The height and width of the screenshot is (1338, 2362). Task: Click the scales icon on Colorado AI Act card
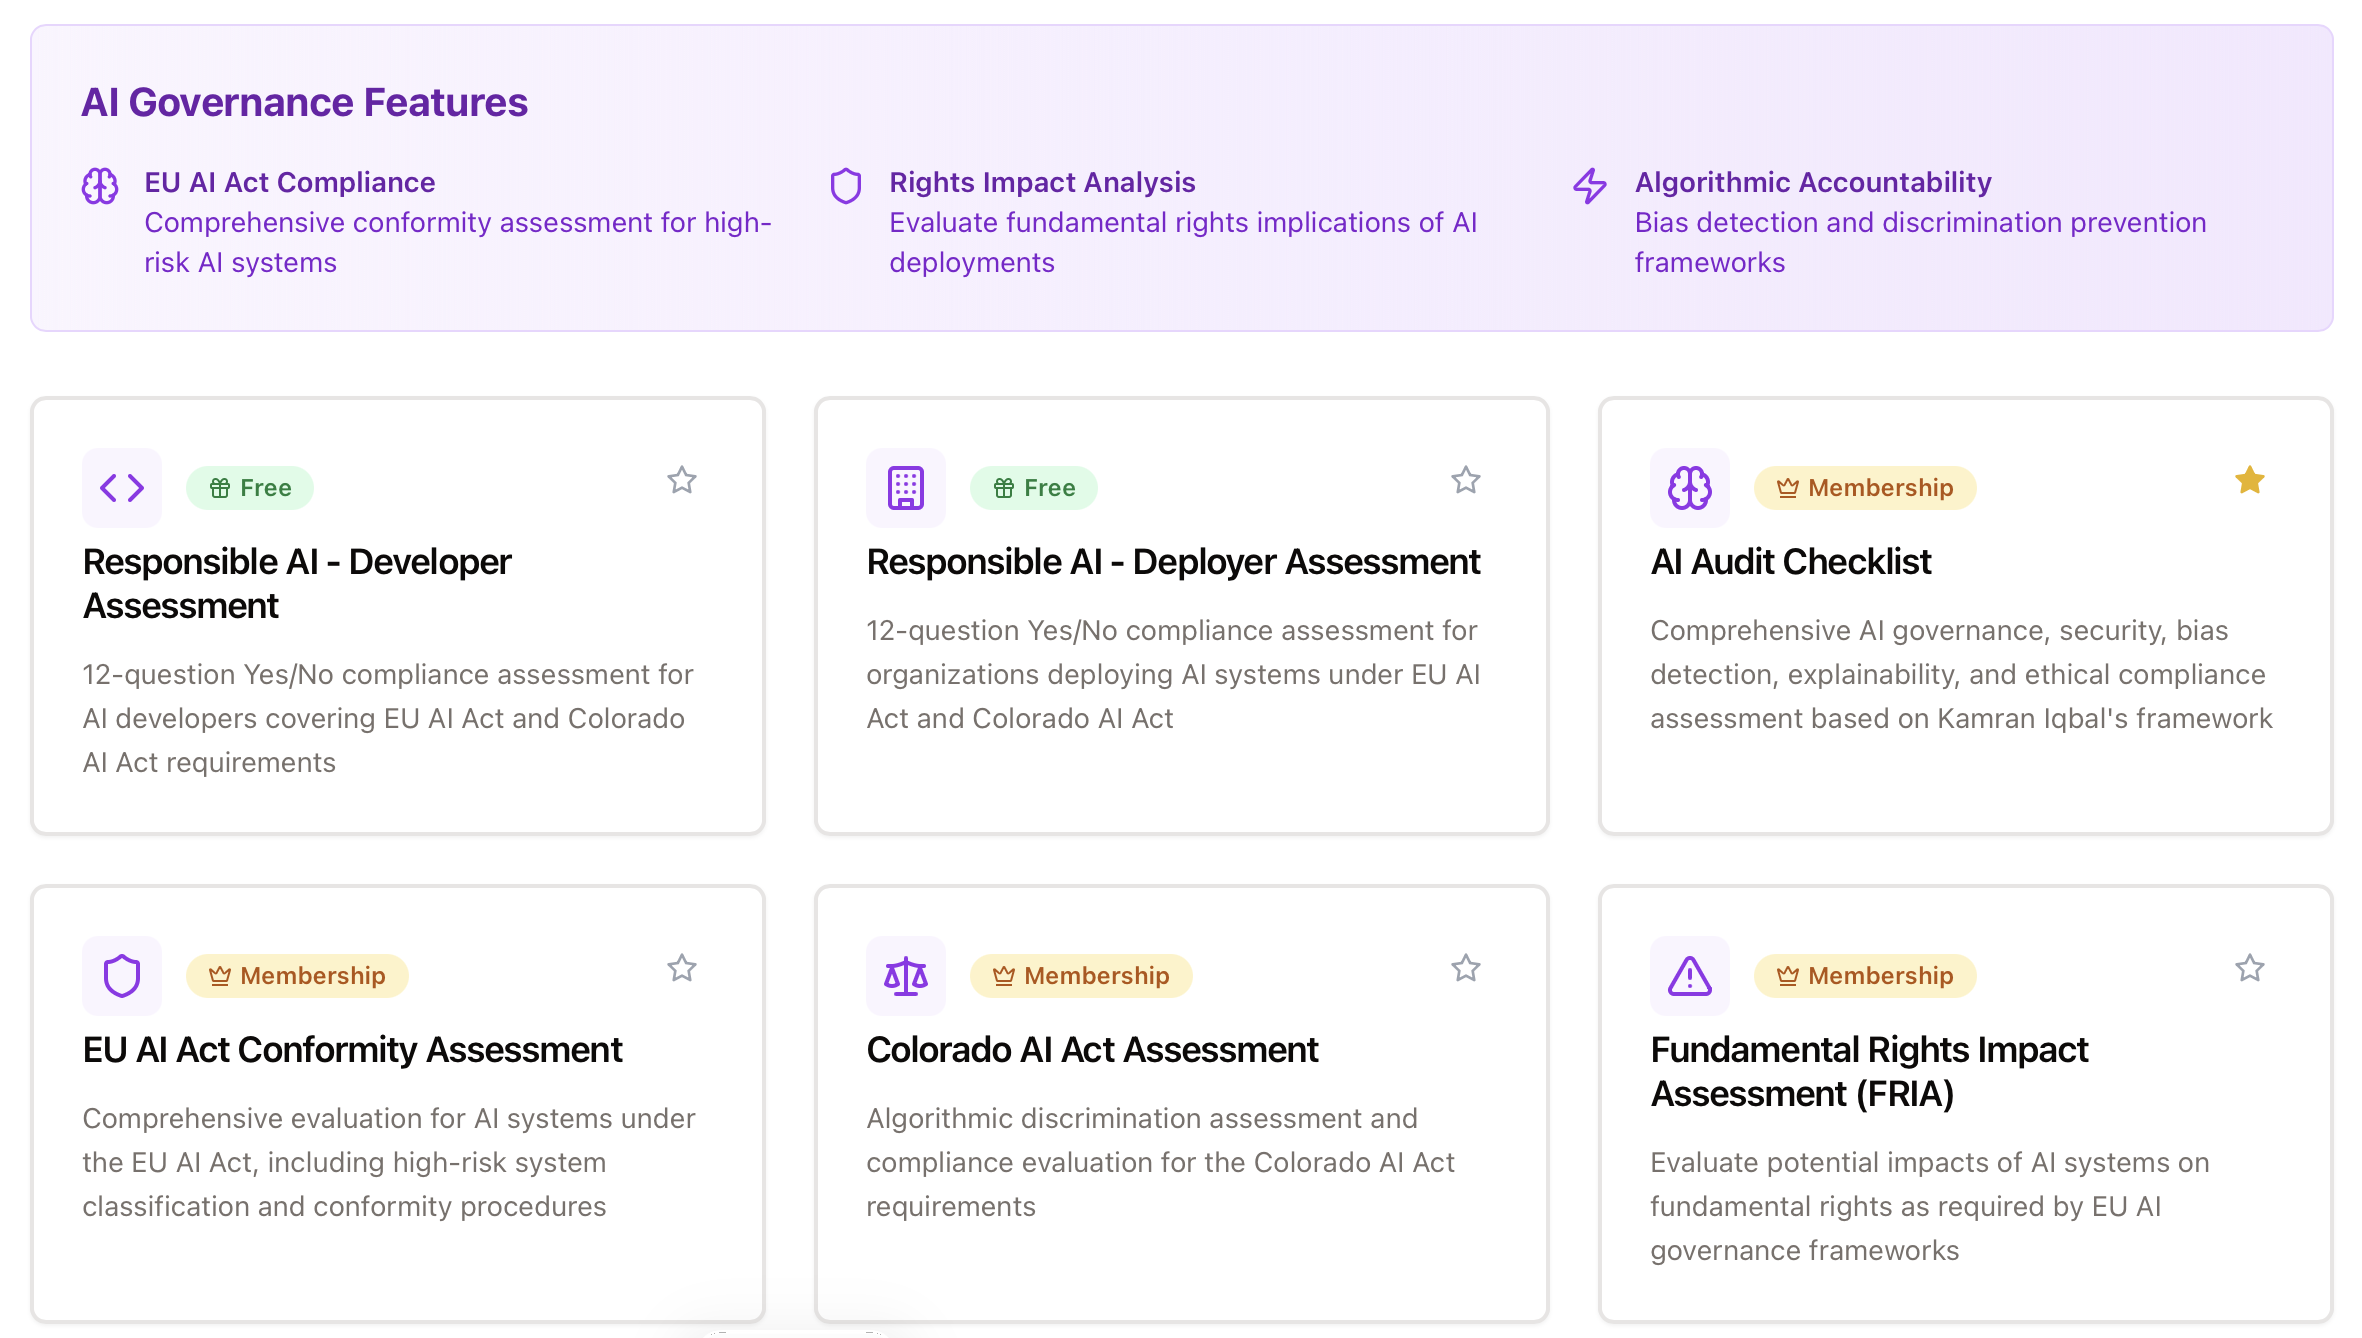[906, 976]
